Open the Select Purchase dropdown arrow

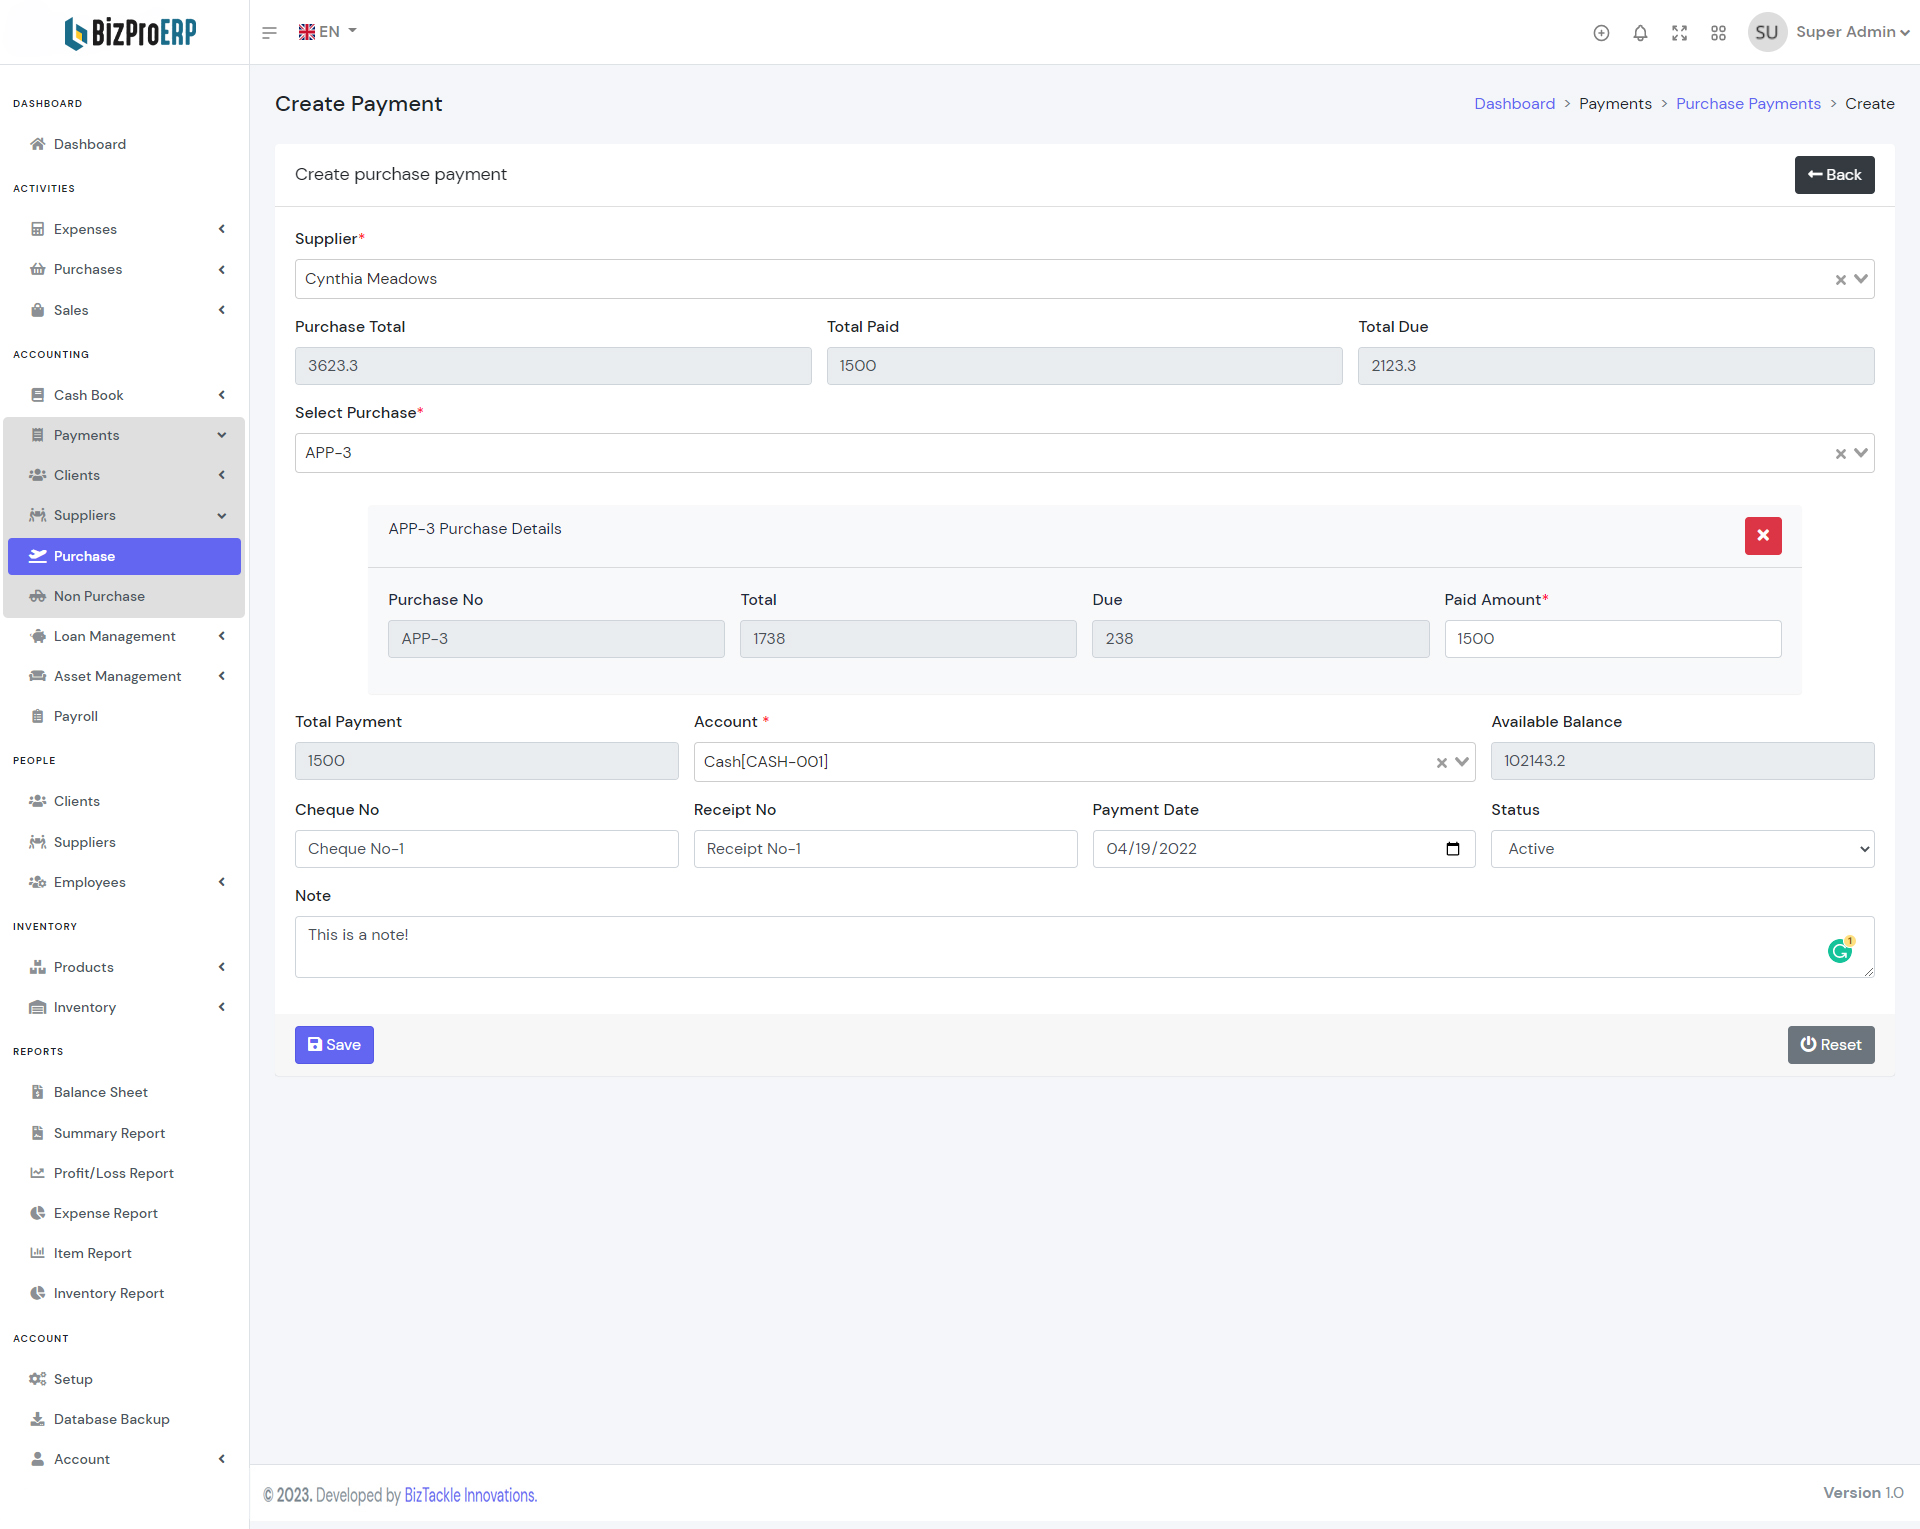pyautogui.click(x=1861, y=453)
